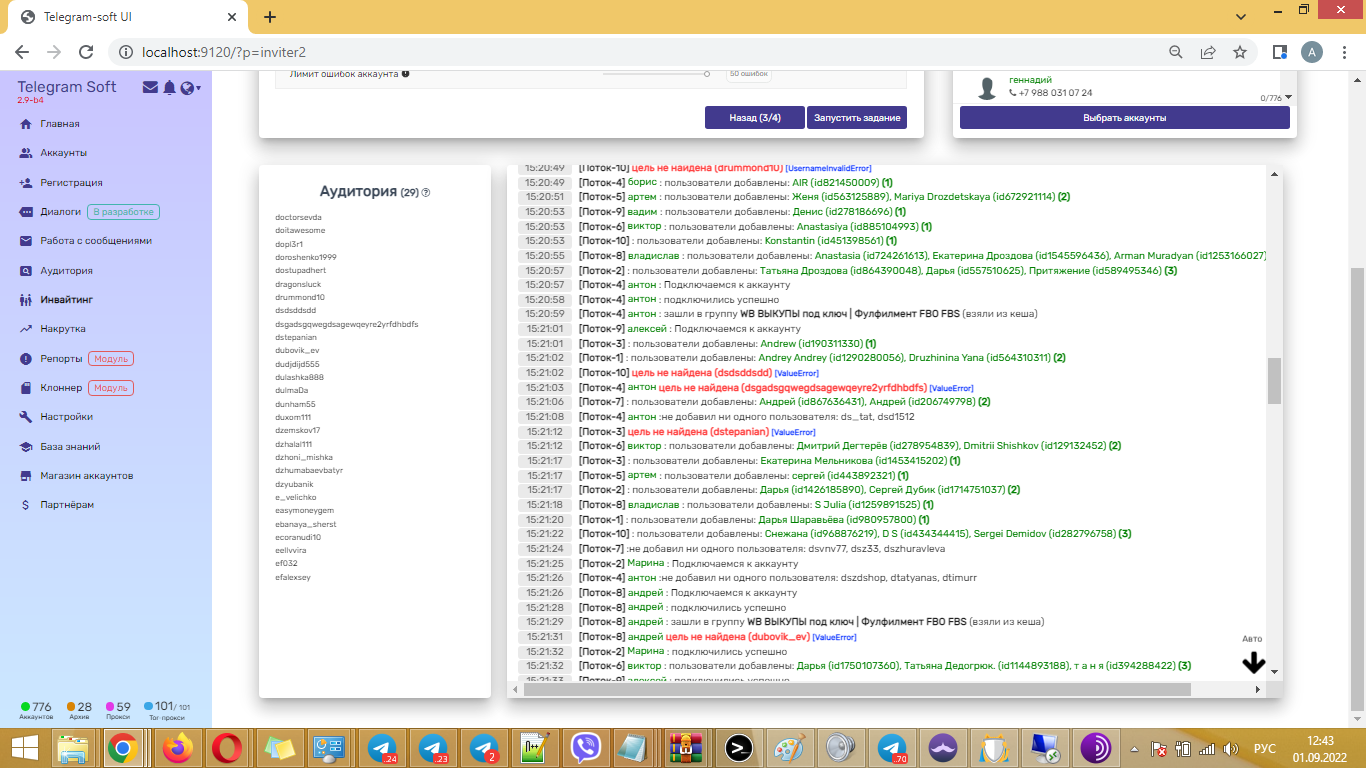Toggle auto-scroll down arrow in the log
This screenshot has height=768, width=1366.
pyautogui.click(x=1253, y=663)
